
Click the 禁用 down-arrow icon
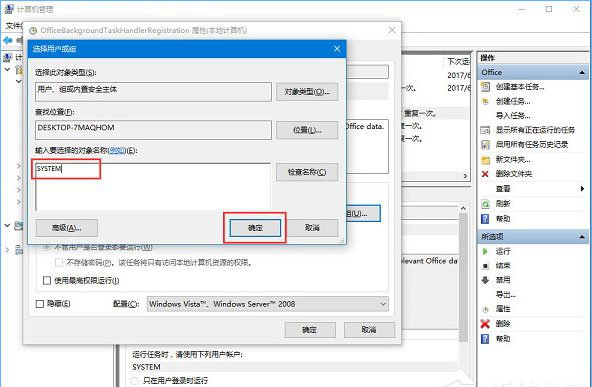pyautogui.click(x=485, y=280)
